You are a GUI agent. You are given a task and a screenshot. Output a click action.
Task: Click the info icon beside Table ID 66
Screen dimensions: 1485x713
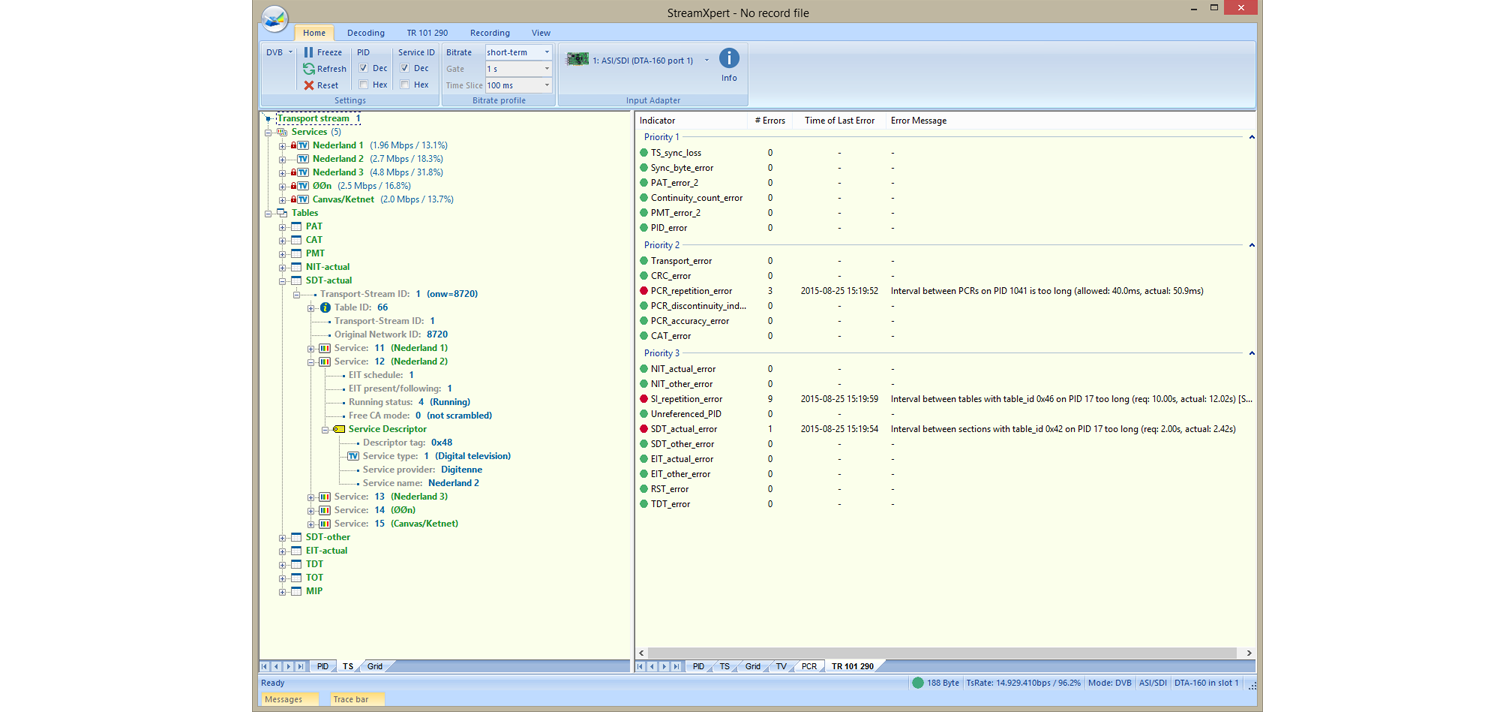pyautogui.click(x=324, y=307)
